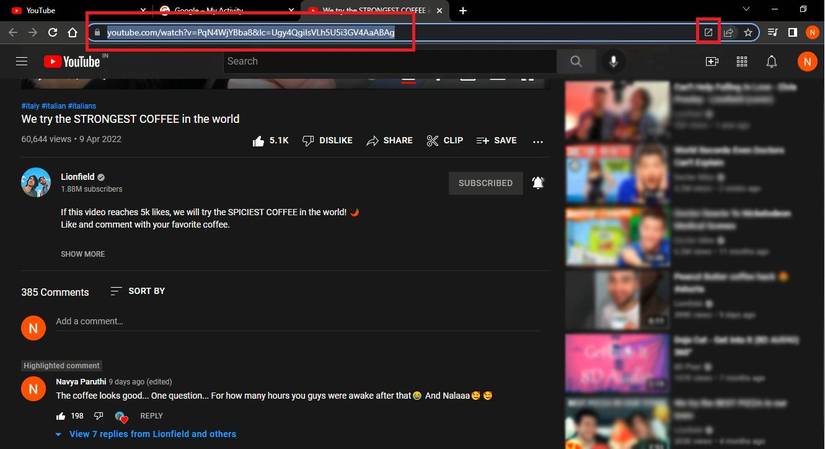Screen dimensions: 825x449
Task: Like the highlighted comment with 198 likes
Action: point(61,416)
